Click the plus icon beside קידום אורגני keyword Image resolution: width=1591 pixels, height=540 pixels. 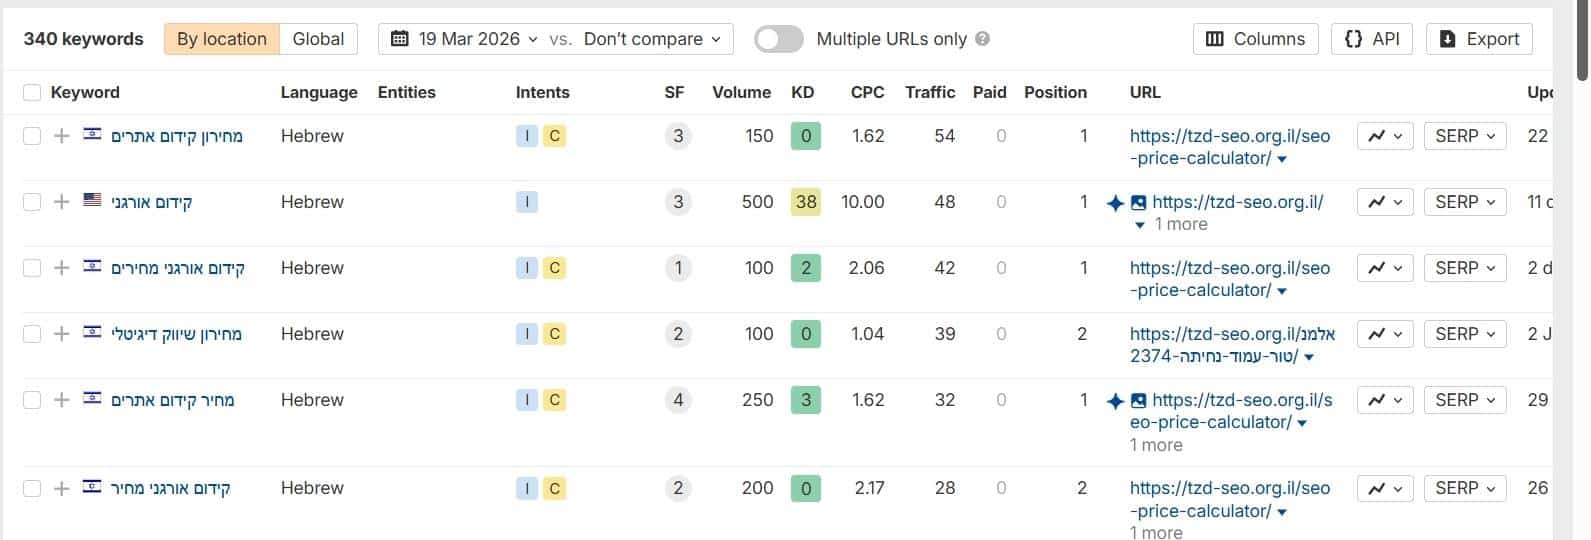[61, 202]
